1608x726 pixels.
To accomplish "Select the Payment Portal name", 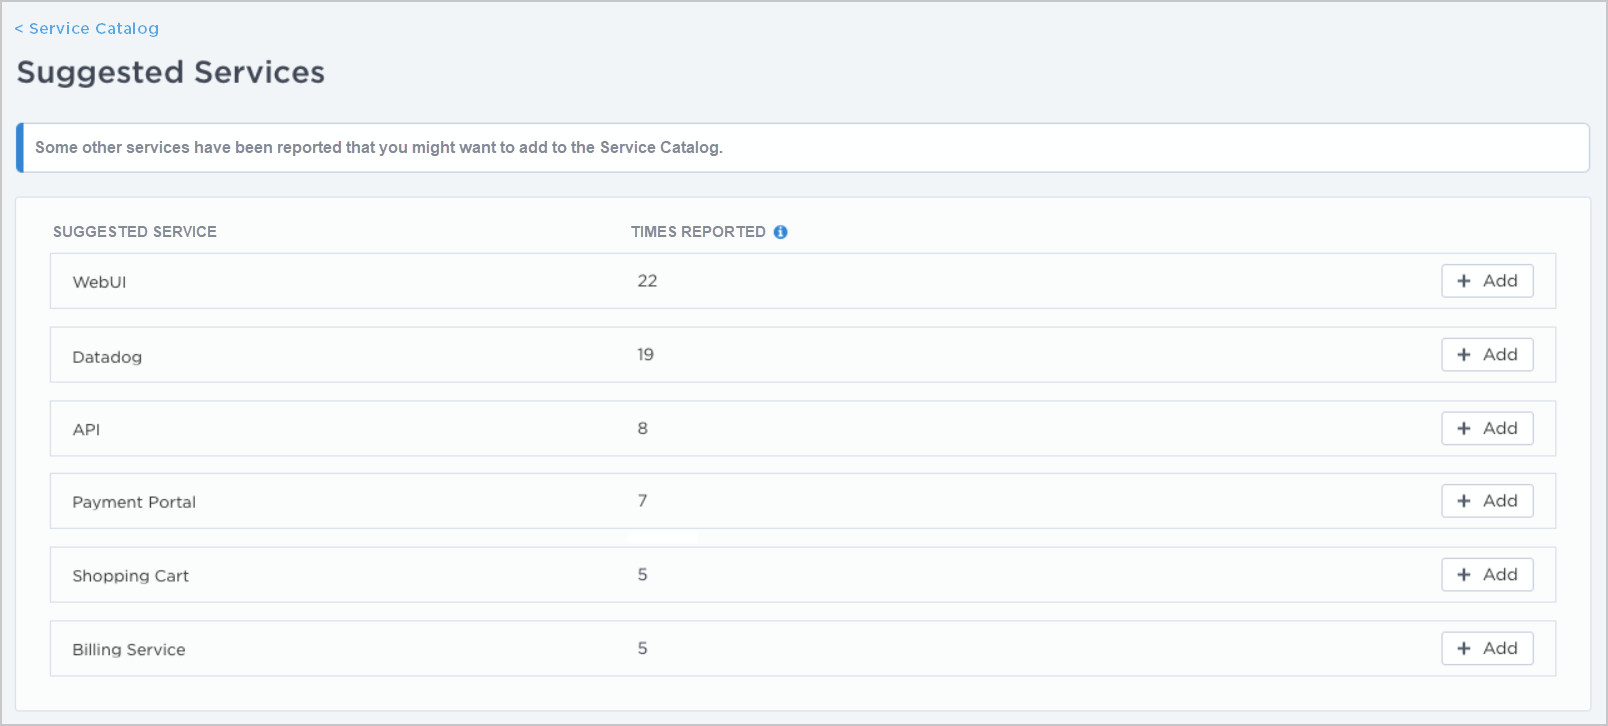I will click(x=134, y=502).
